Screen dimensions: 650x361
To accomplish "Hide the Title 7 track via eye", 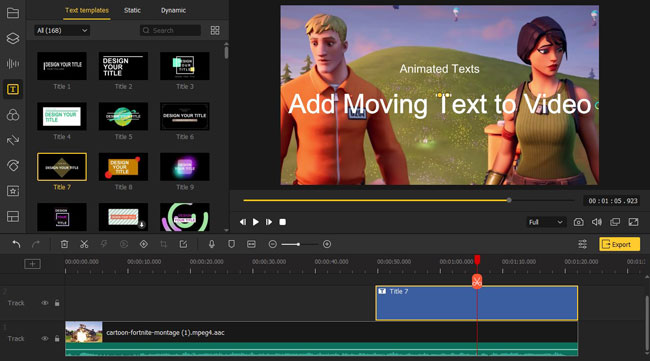I will click(x=45, y=303).
